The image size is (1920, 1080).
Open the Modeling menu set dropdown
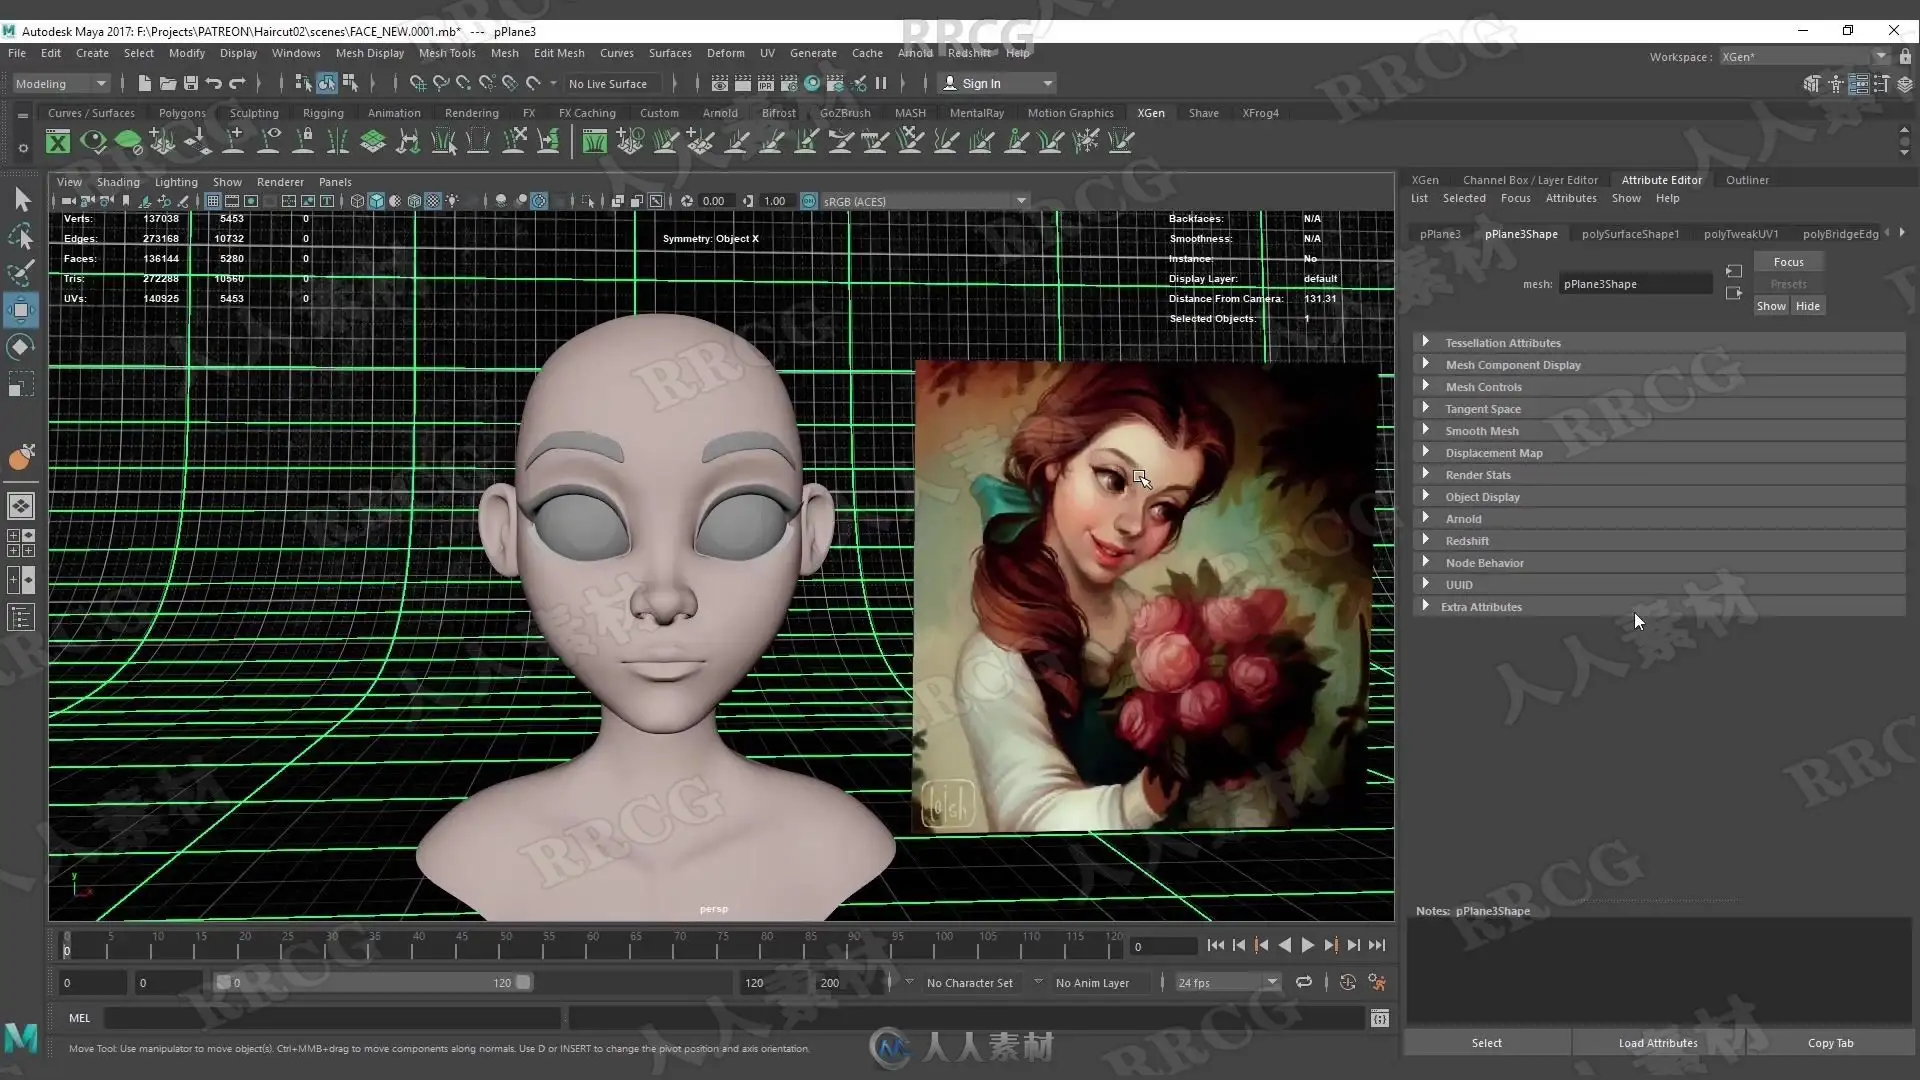click(60, 83)
